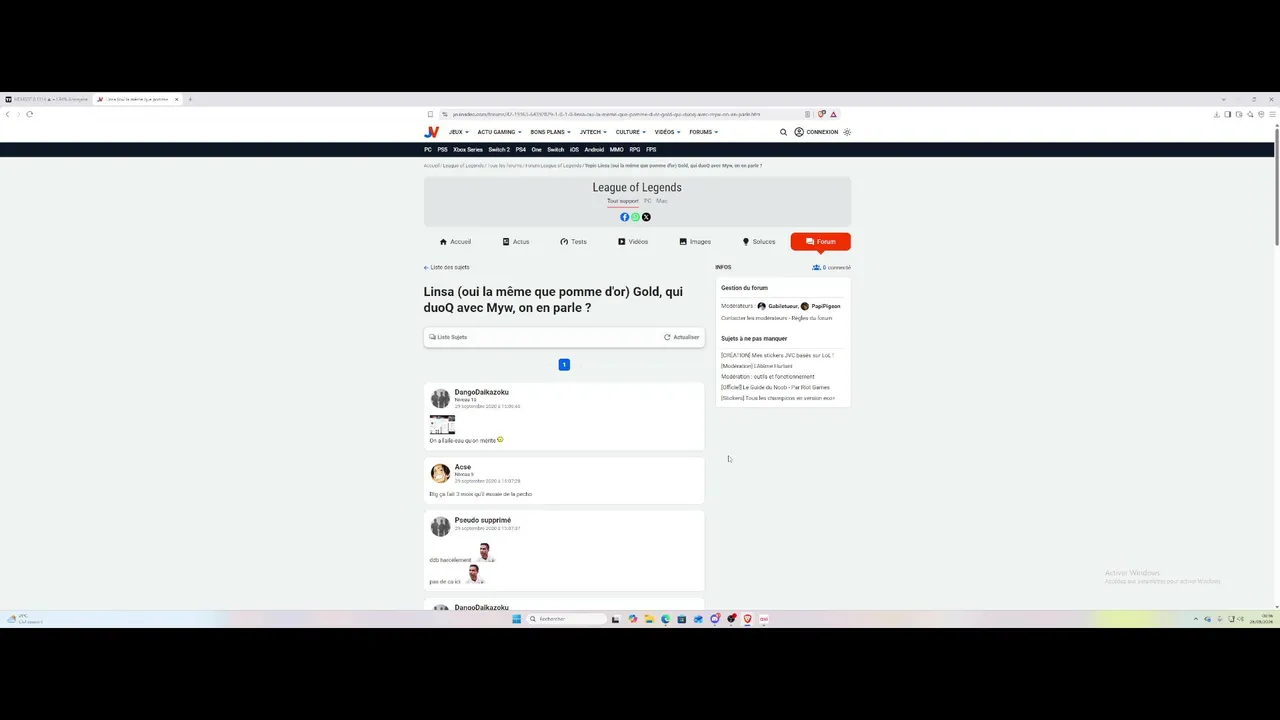
Task: Go back with the browser back arrow
Action: click(x=8, y=114)
